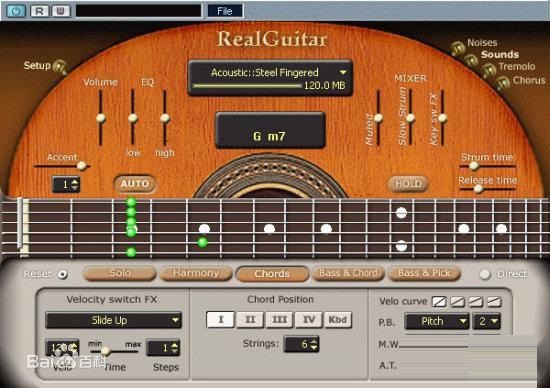Select chord position I
Image resolution: width=550 pixels, height=388 pixels.
(221, 320)
